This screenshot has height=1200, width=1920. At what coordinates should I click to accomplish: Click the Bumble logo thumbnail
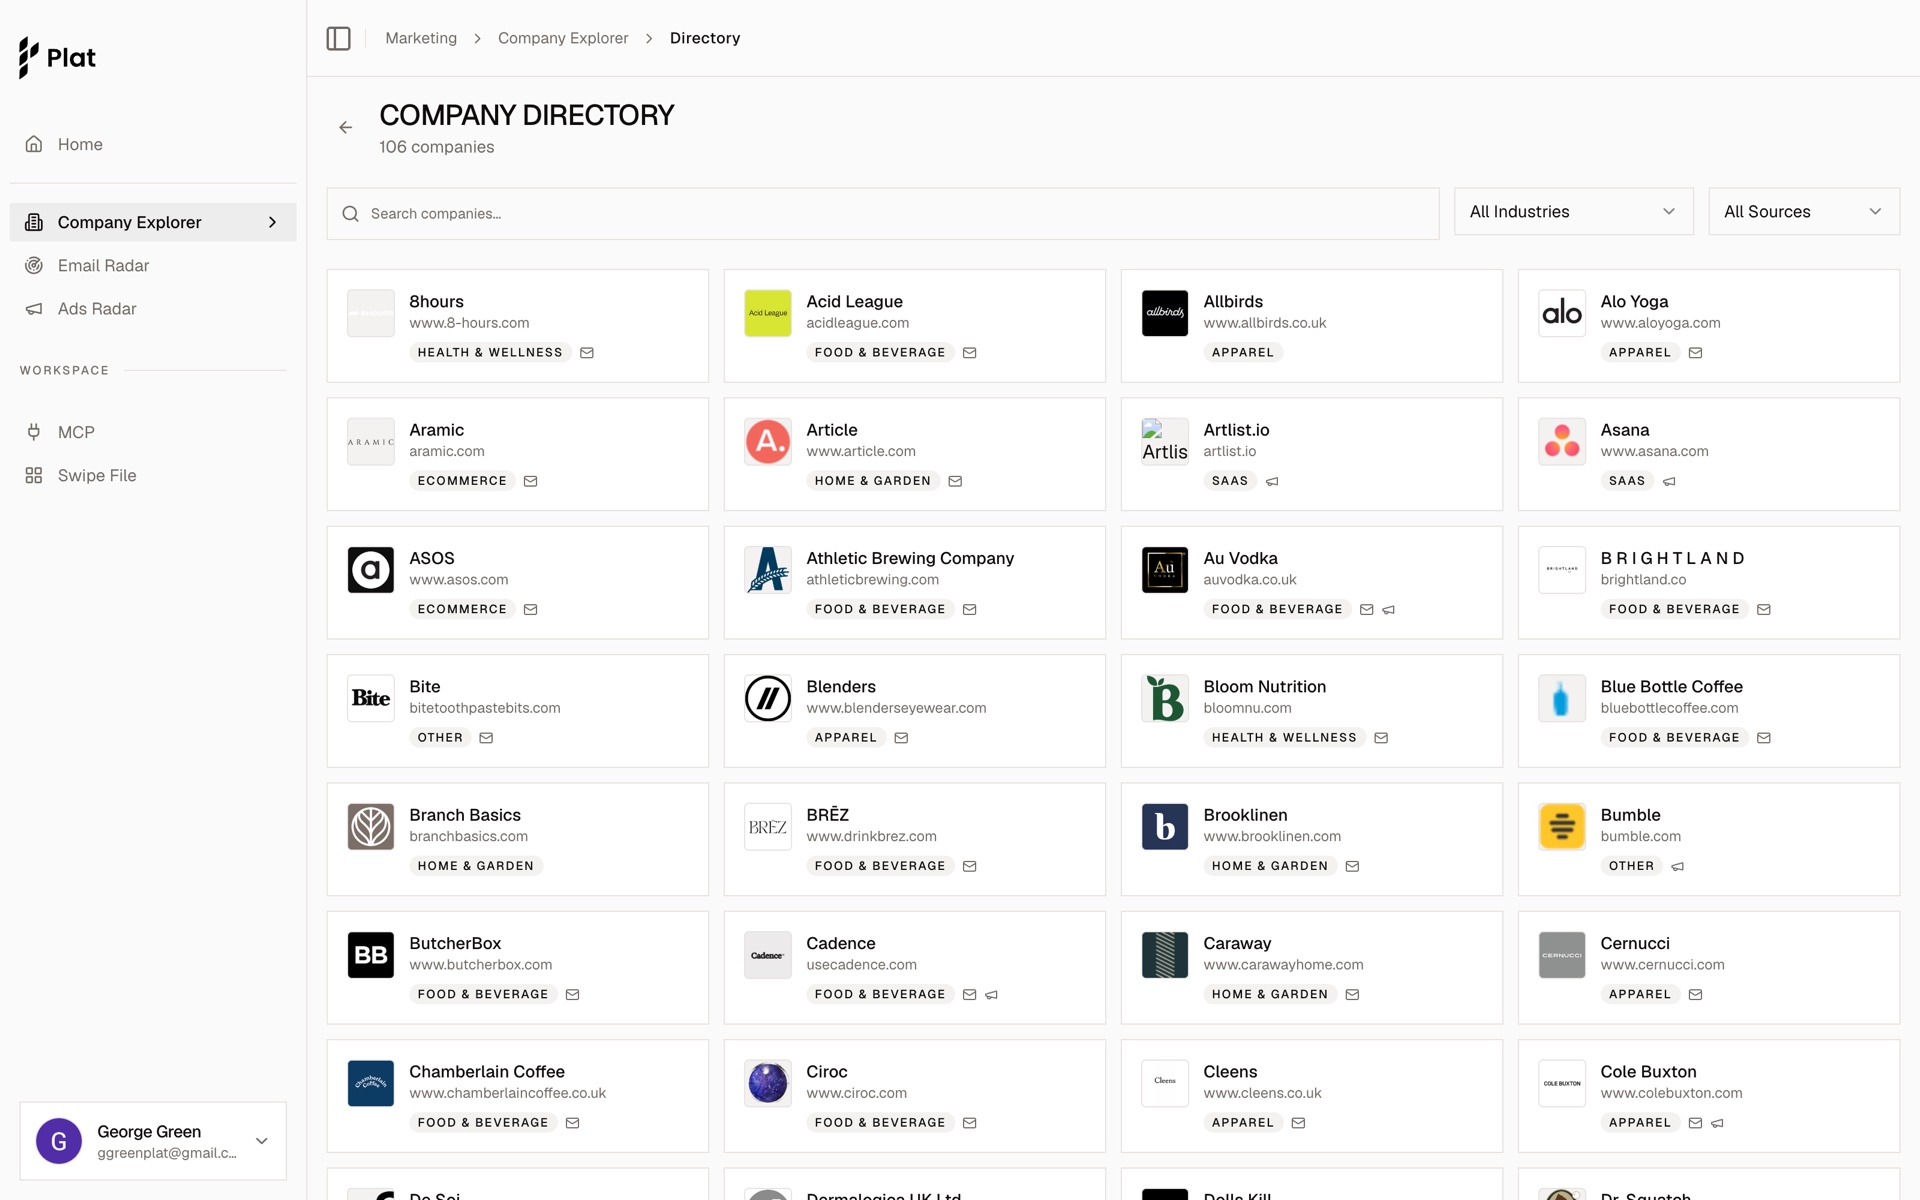tap(1562, 826)
